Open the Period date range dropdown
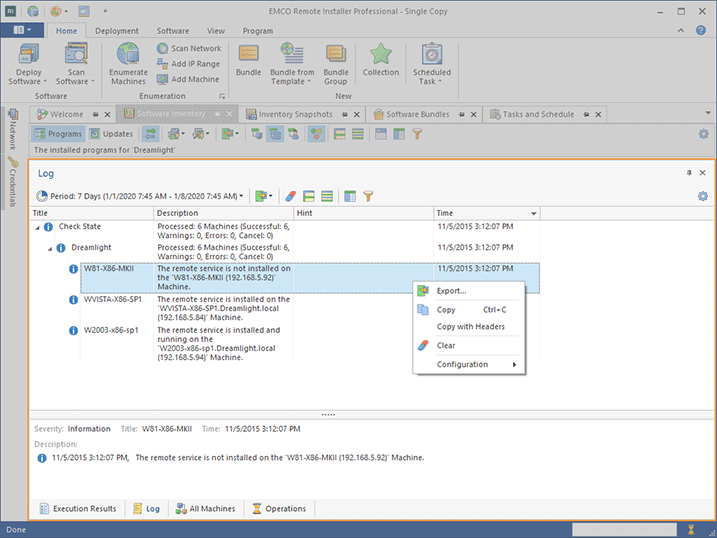The image size is (717, 538). coord(140,196)
